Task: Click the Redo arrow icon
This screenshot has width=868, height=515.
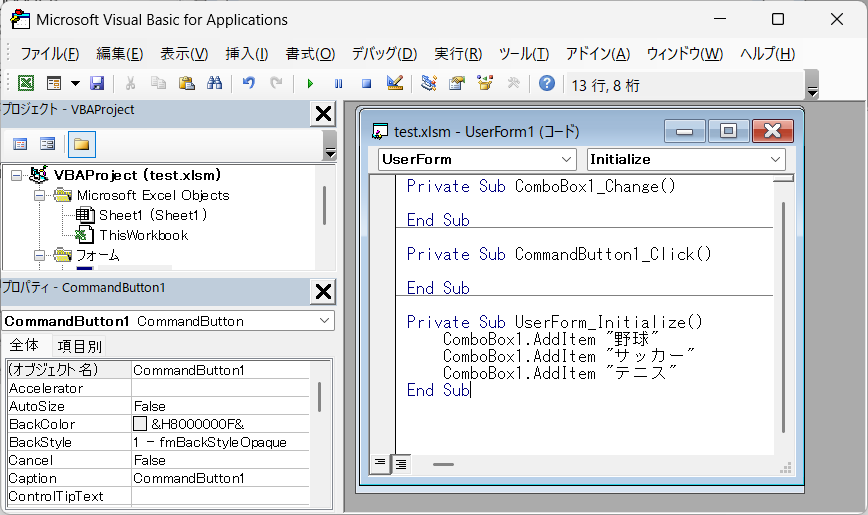Action: pos(276,84)
